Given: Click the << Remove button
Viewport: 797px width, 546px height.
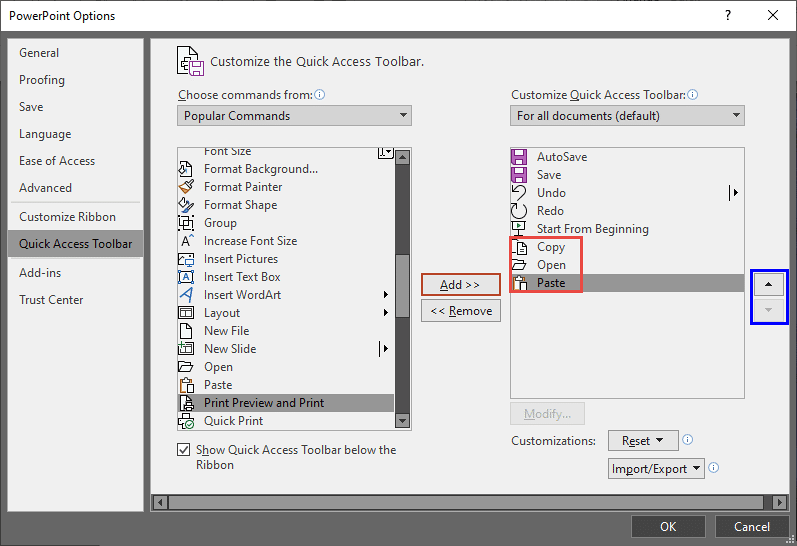Looking at the screenshot, I should tap(461, 311).
